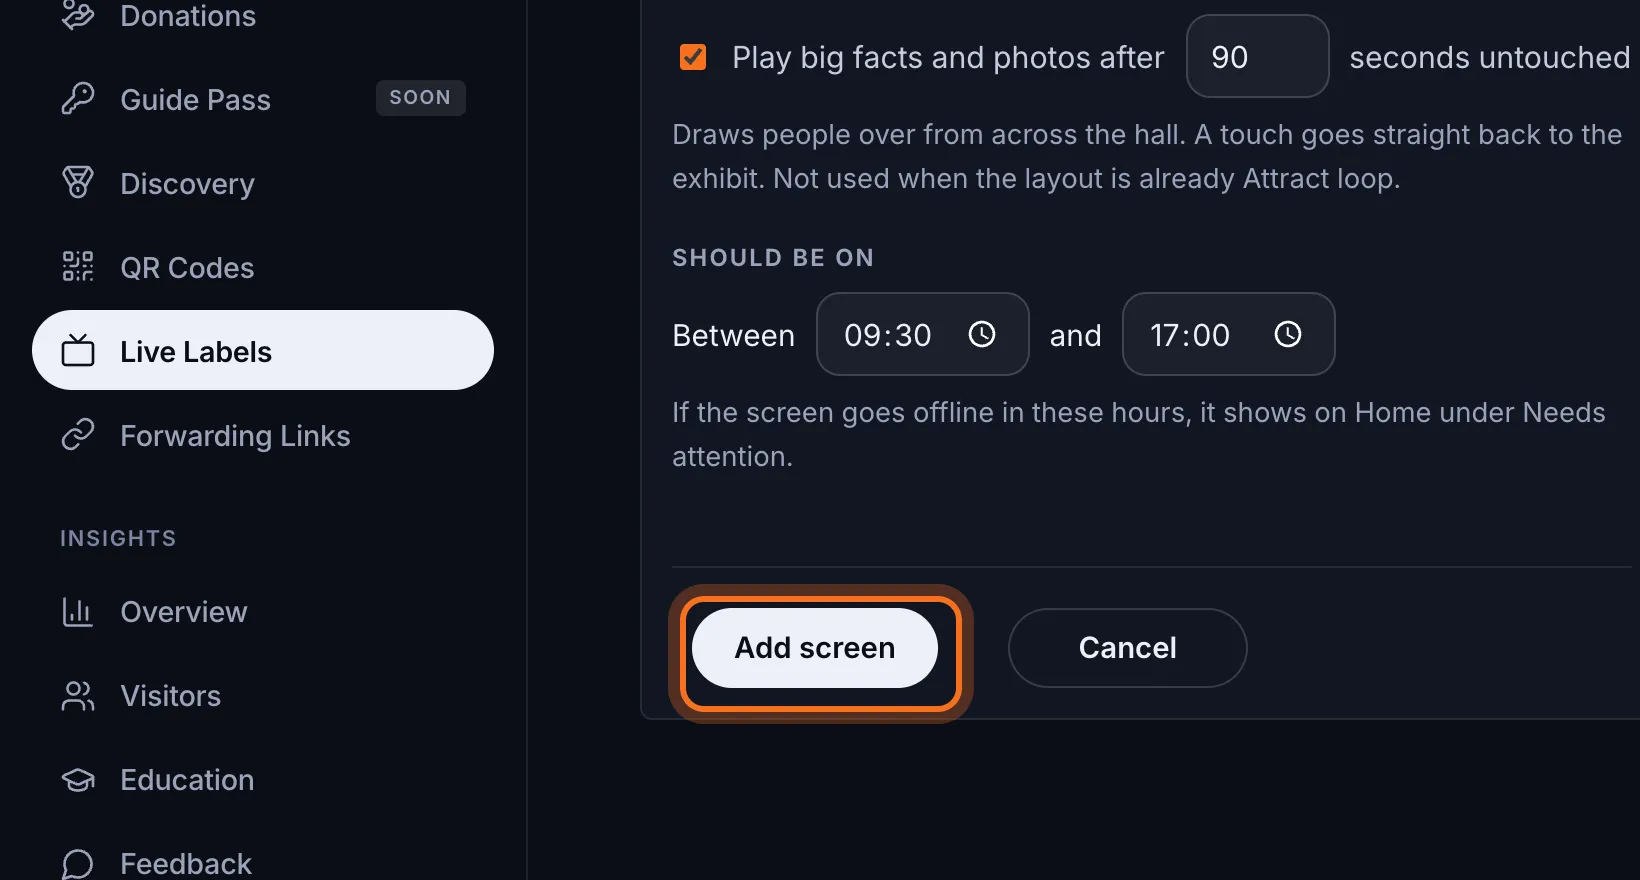Click the 'seconds untouched' label
Image resolution: width=1640 pixels, height=880 pixels.
pos(1490,57)
